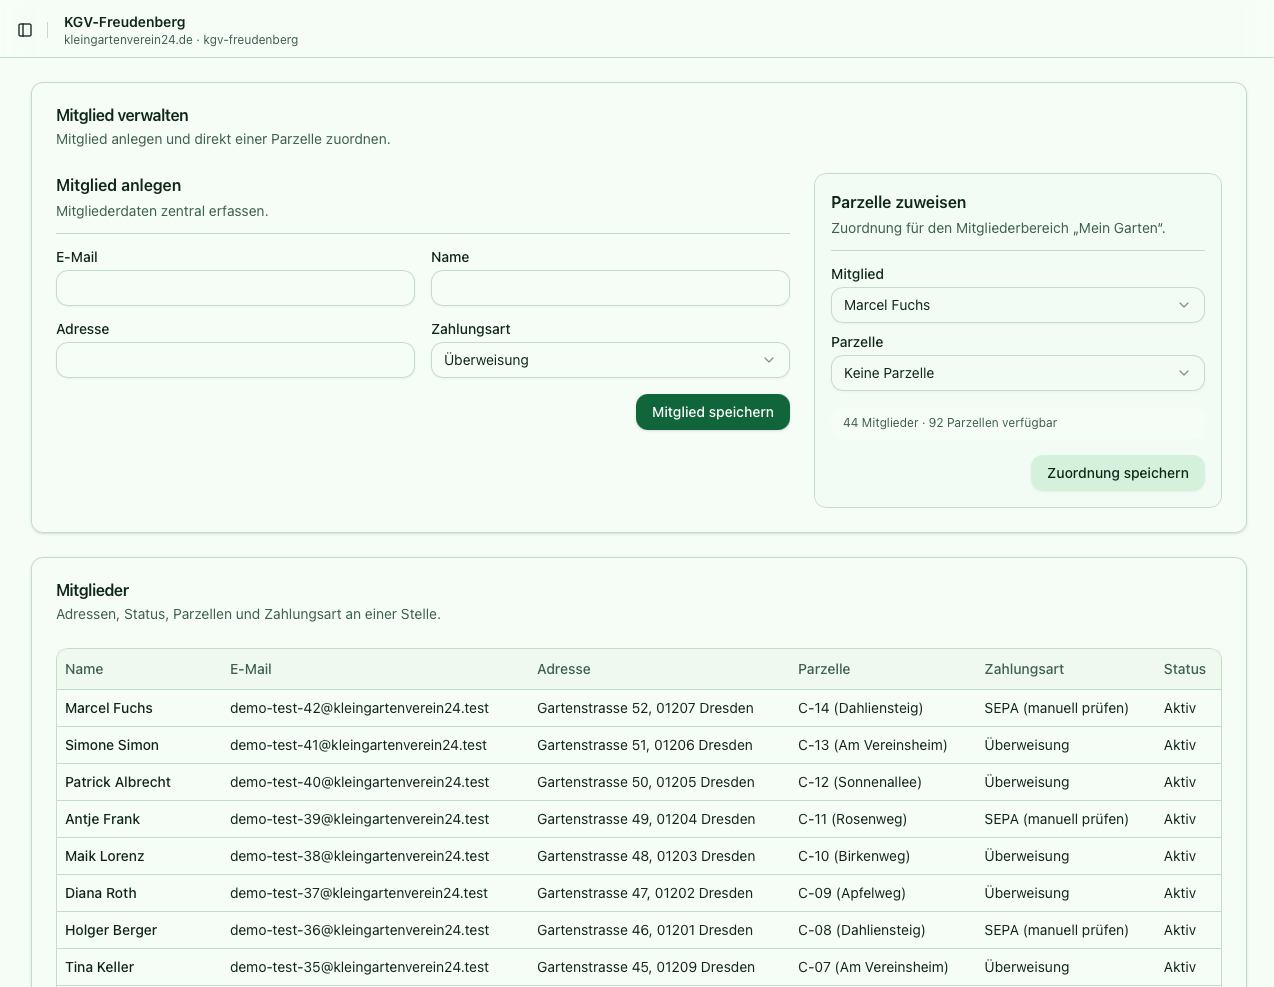This screenshot has width=1274, height=987.
Task: Click address Gartenstrasse 48, 01203 Dresden
Action: click(x=646, y=856)
